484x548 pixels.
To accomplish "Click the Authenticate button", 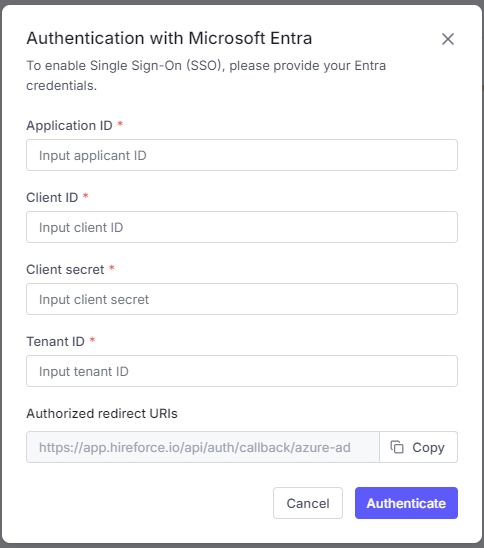I will [x=406, y=503].
